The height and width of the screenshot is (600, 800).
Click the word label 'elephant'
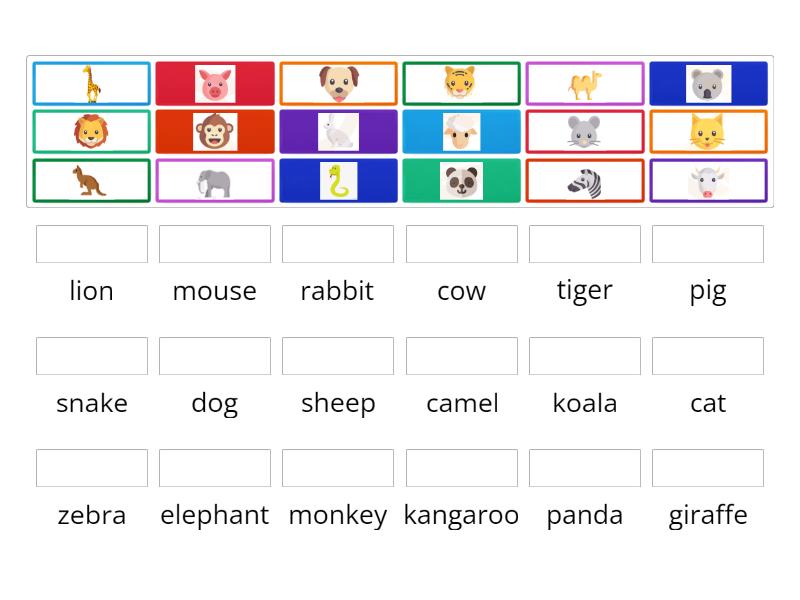214,515
